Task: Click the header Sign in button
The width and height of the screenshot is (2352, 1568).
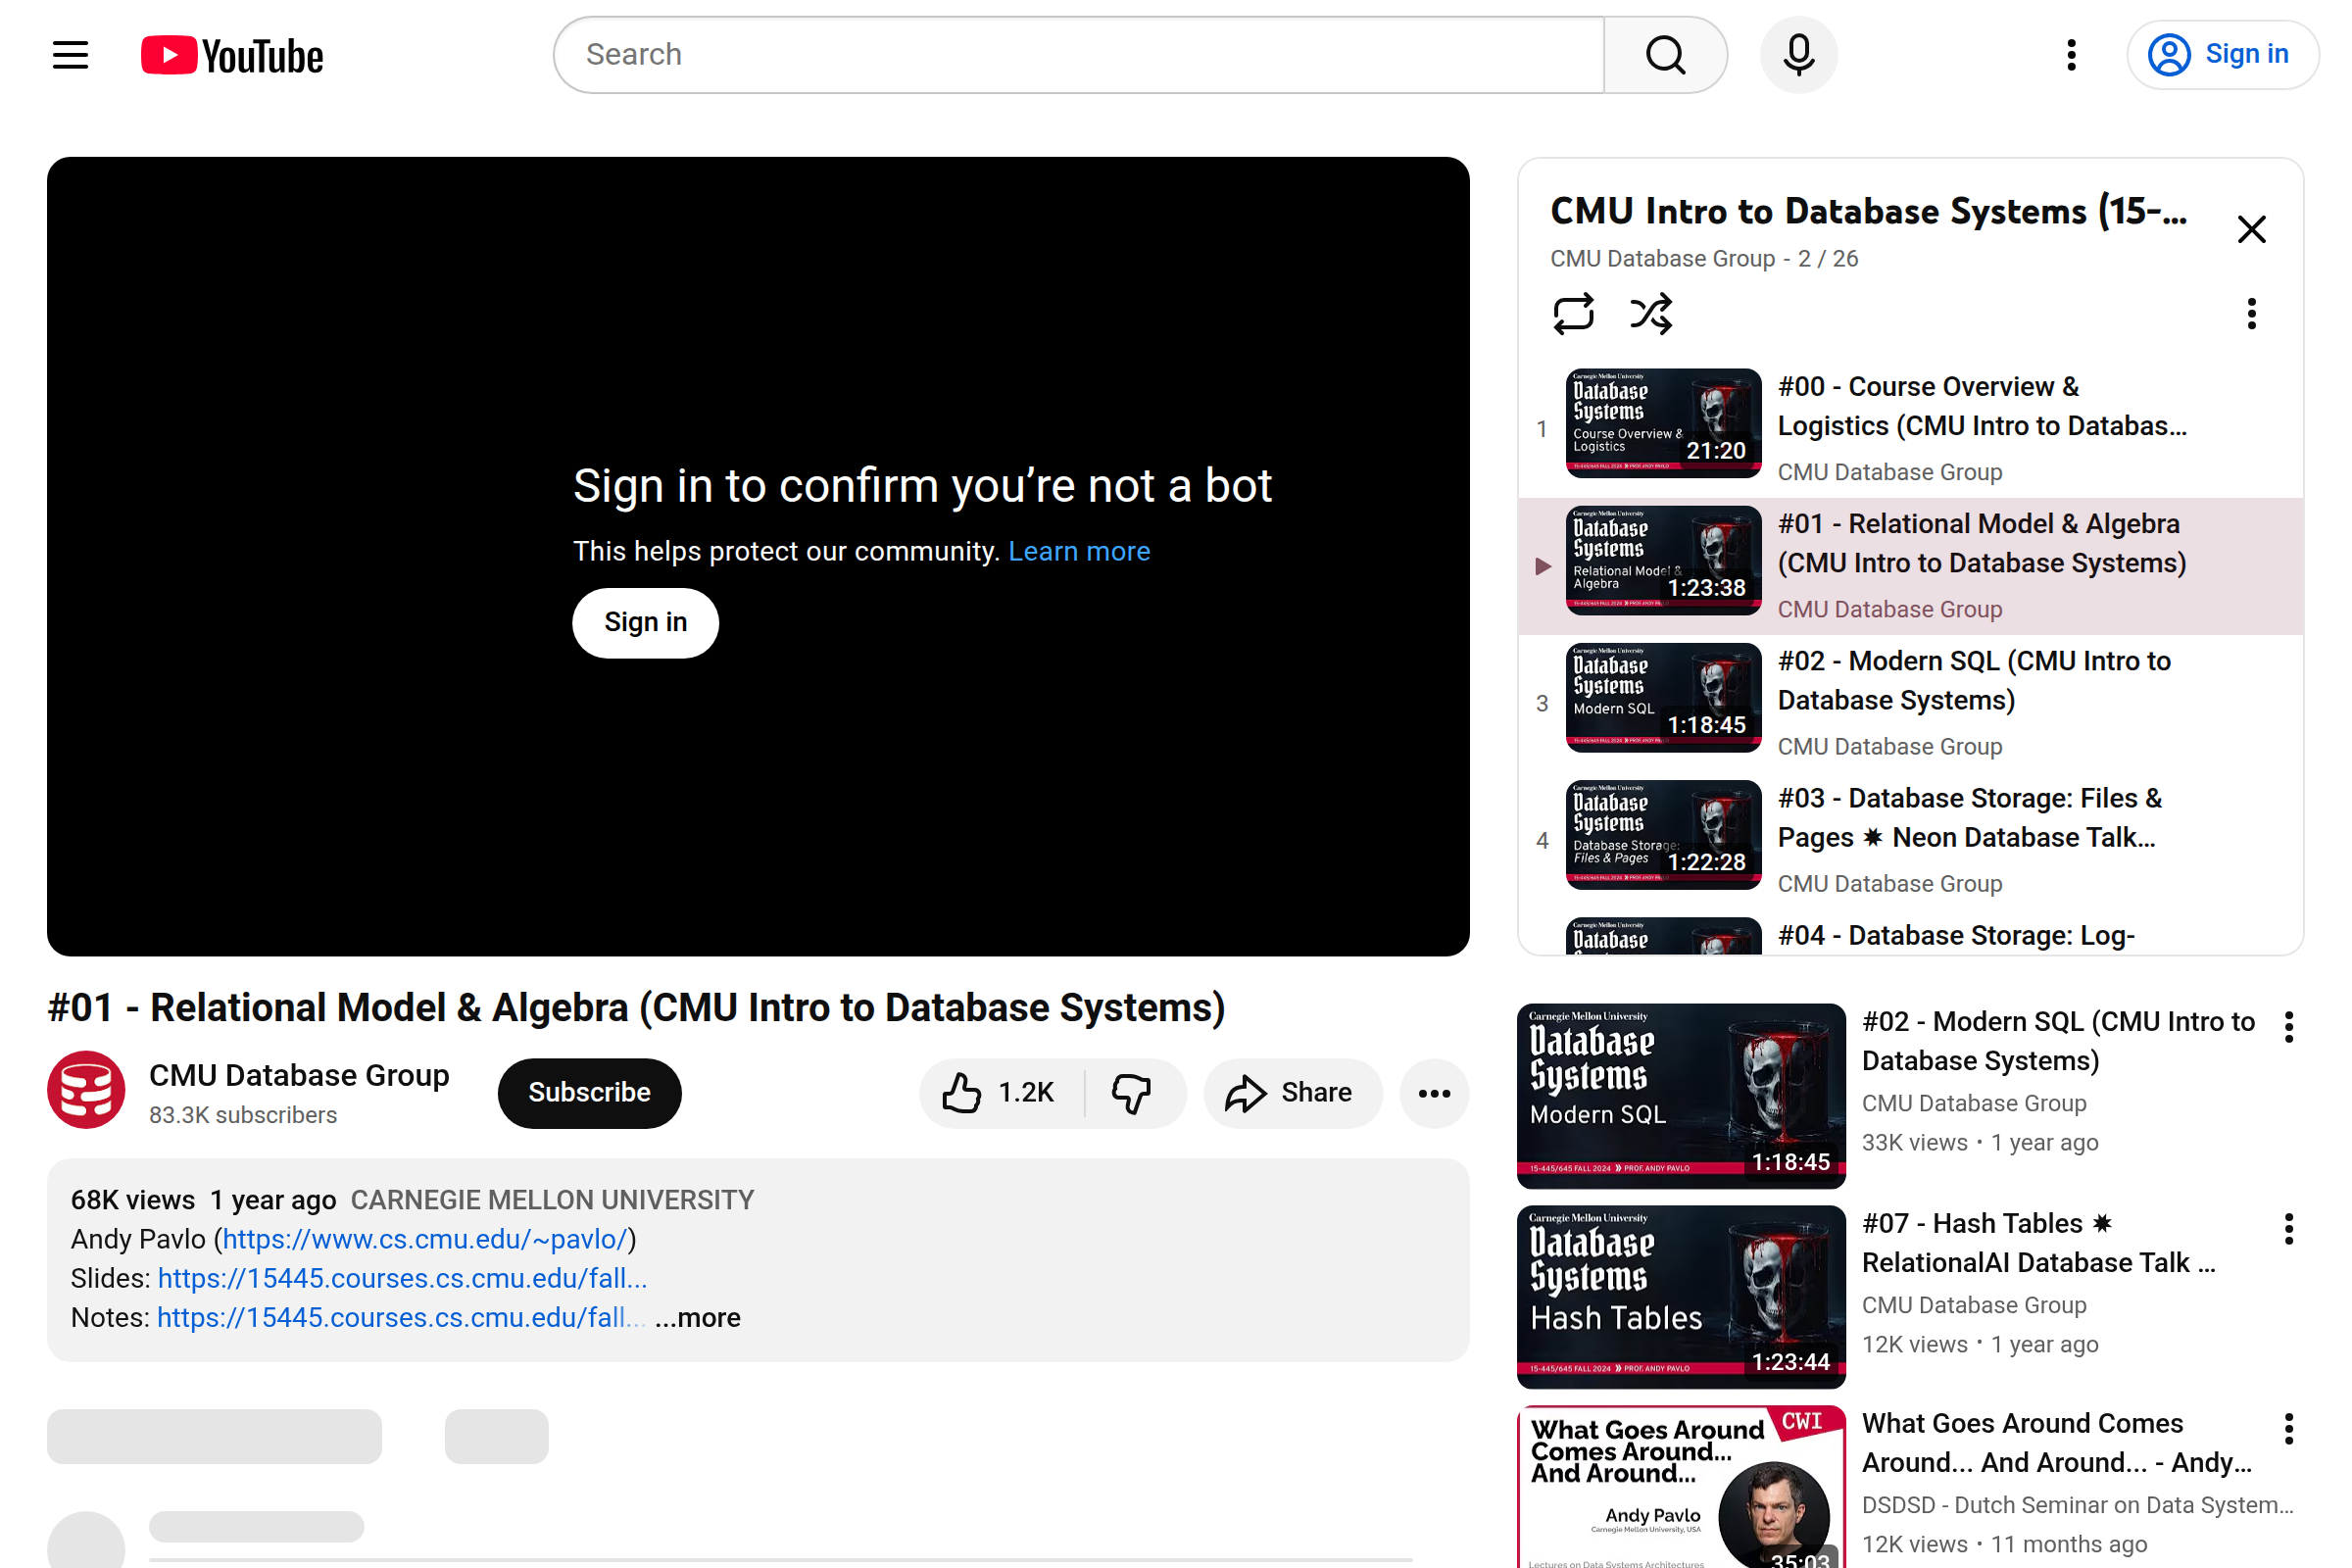Action: [x=2222, y=55]
